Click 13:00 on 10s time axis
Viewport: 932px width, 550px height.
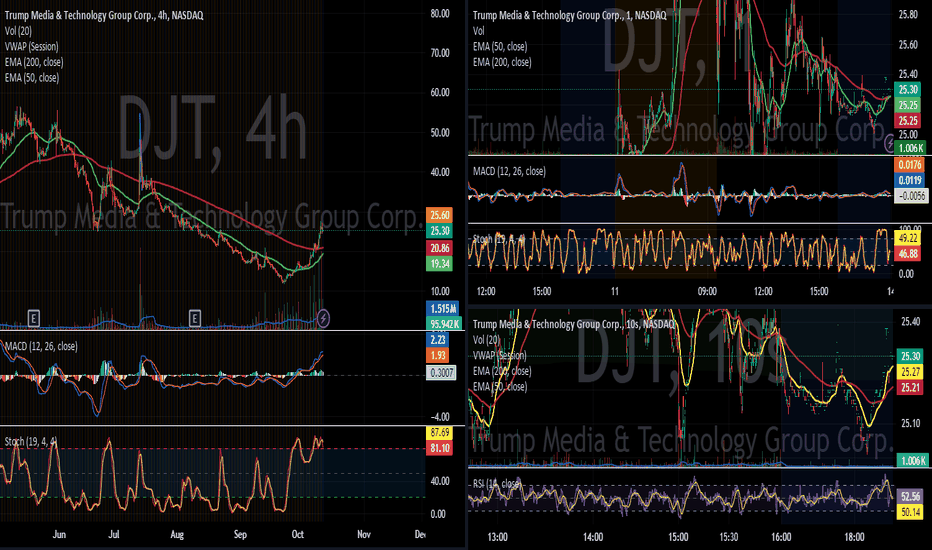click(x=498, y=537)
